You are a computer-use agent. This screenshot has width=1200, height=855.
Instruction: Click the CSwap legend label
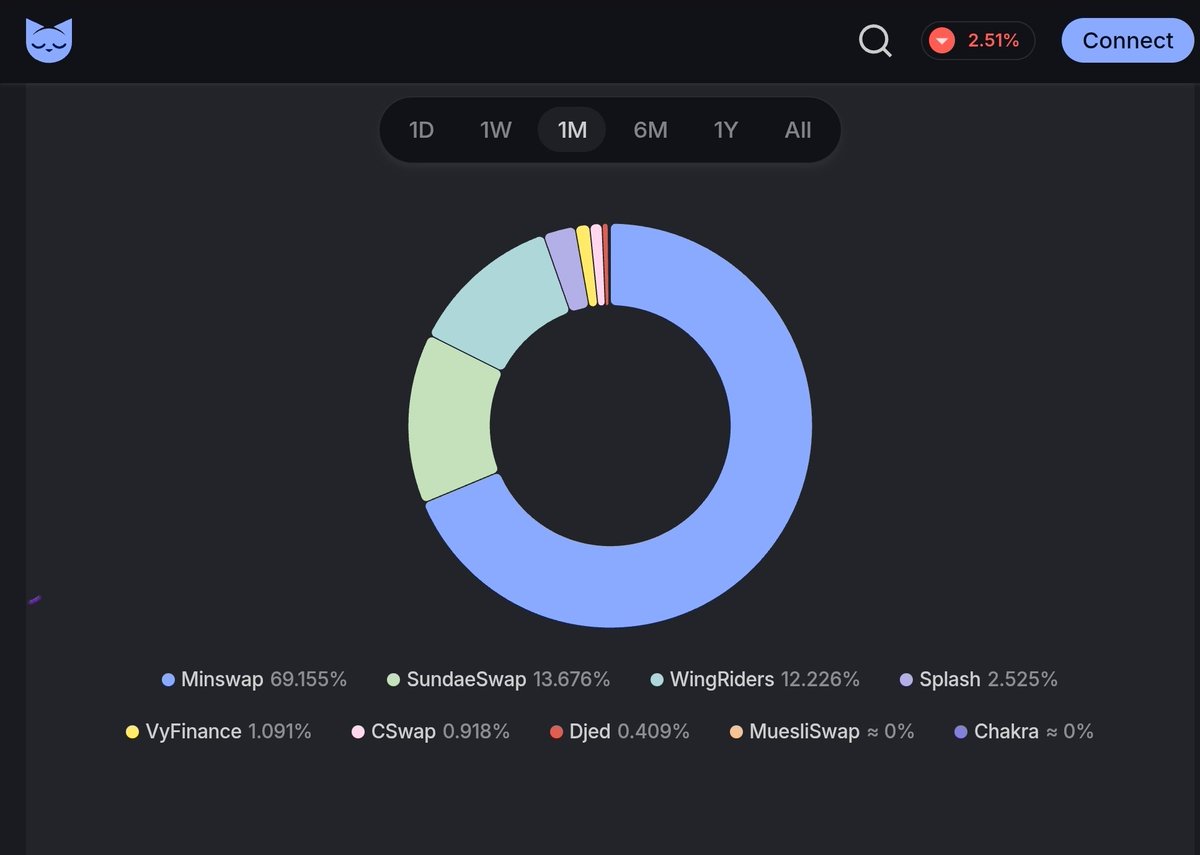tap(403, 732)
